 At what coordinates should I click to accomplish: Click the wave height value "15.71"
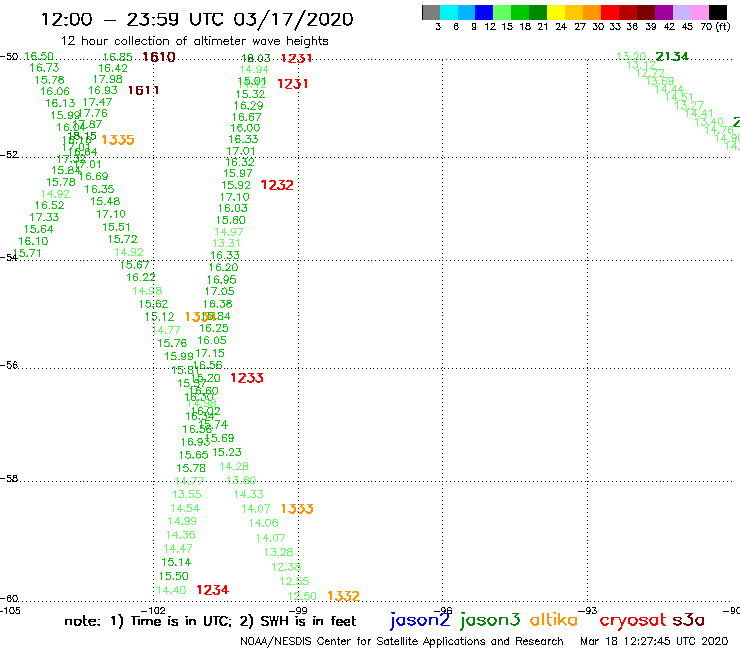click(28, 253)
